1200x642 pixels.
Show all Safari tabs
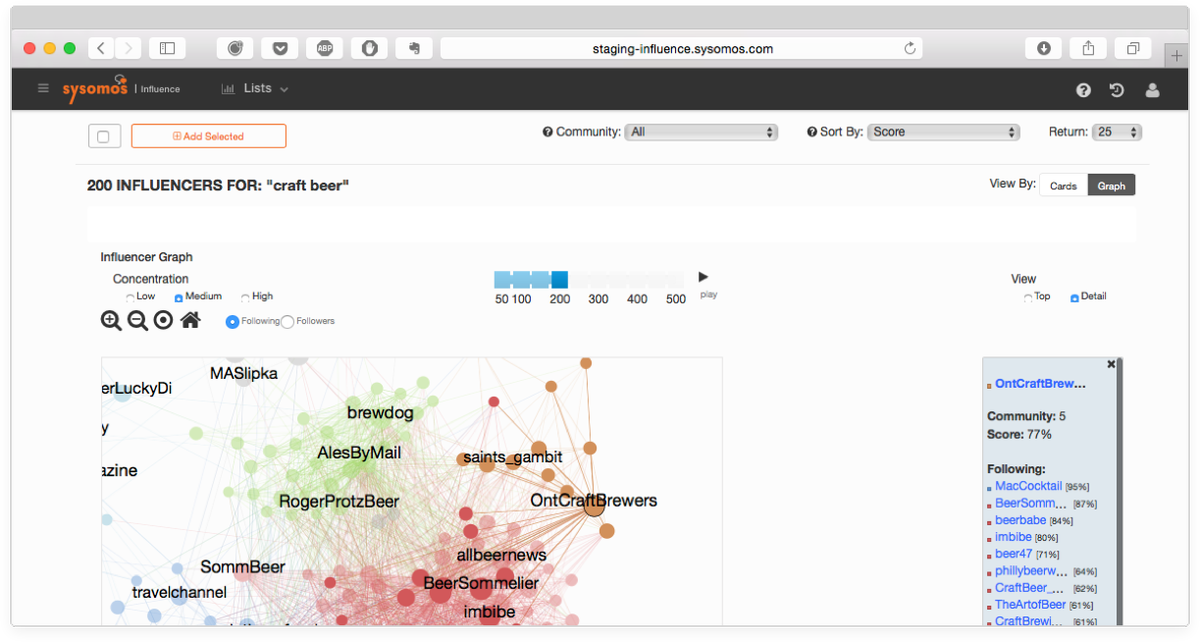(x=1133, y=48)
